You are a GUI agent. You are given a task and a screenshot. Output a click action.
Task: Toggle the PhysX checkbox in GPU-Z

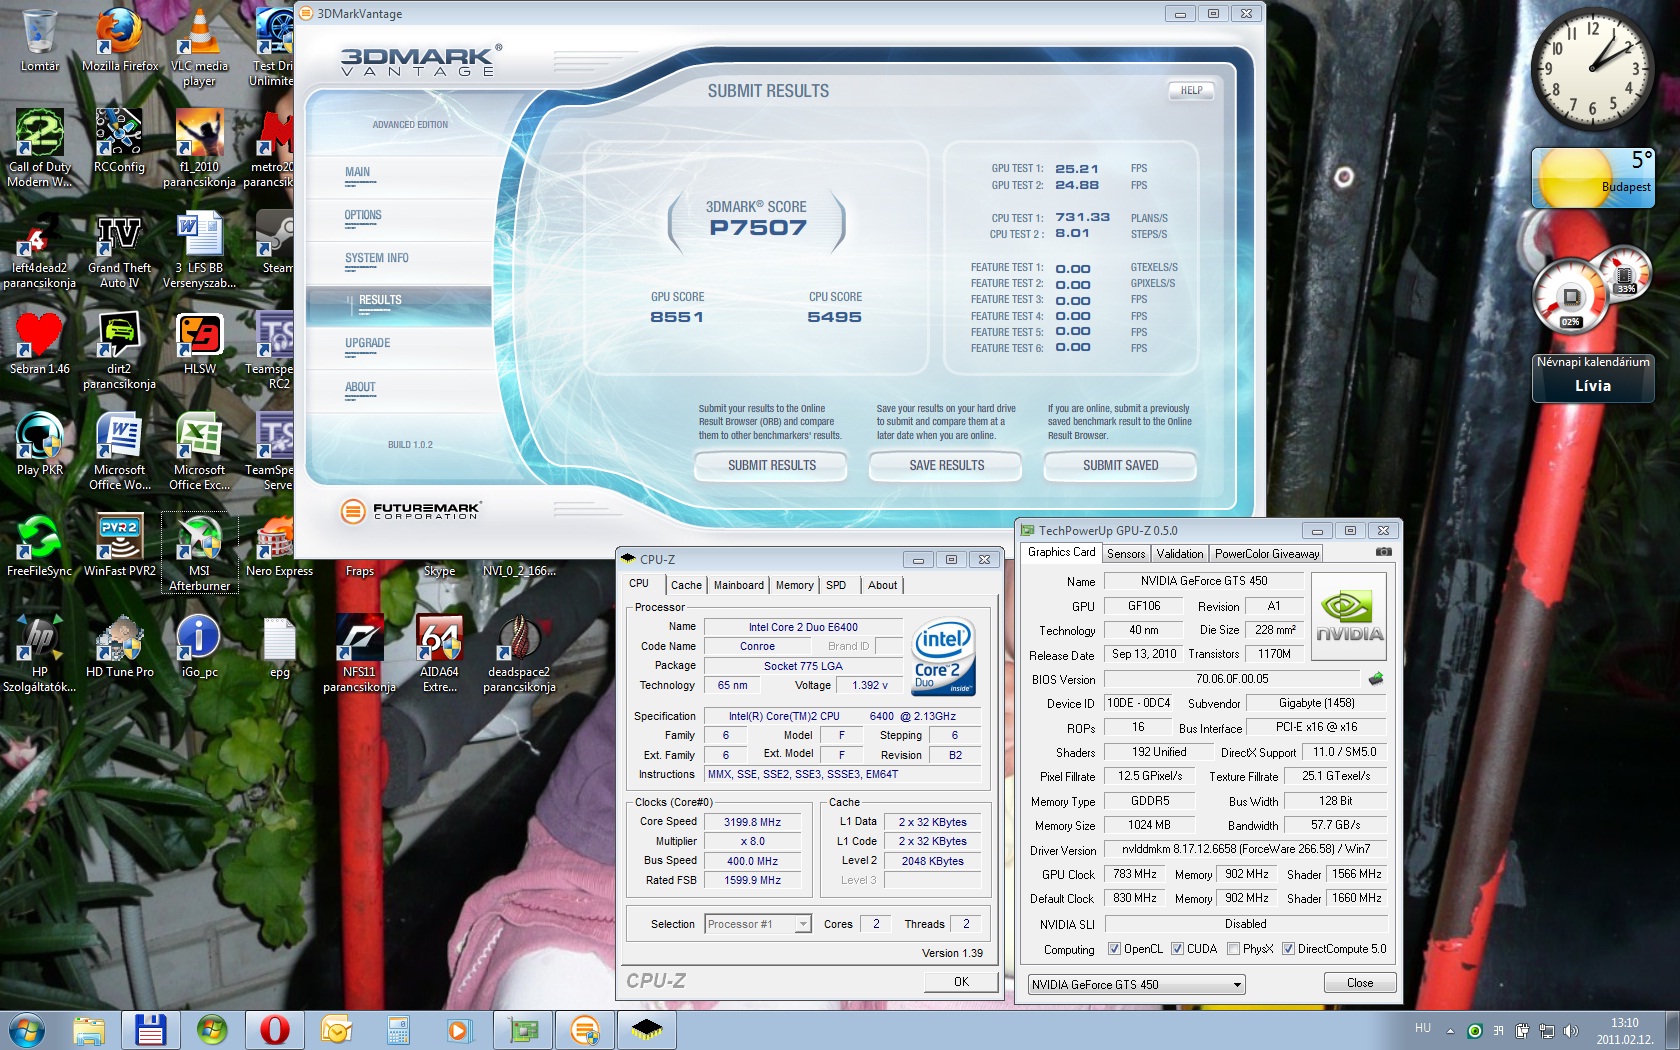click(1233, 949)
